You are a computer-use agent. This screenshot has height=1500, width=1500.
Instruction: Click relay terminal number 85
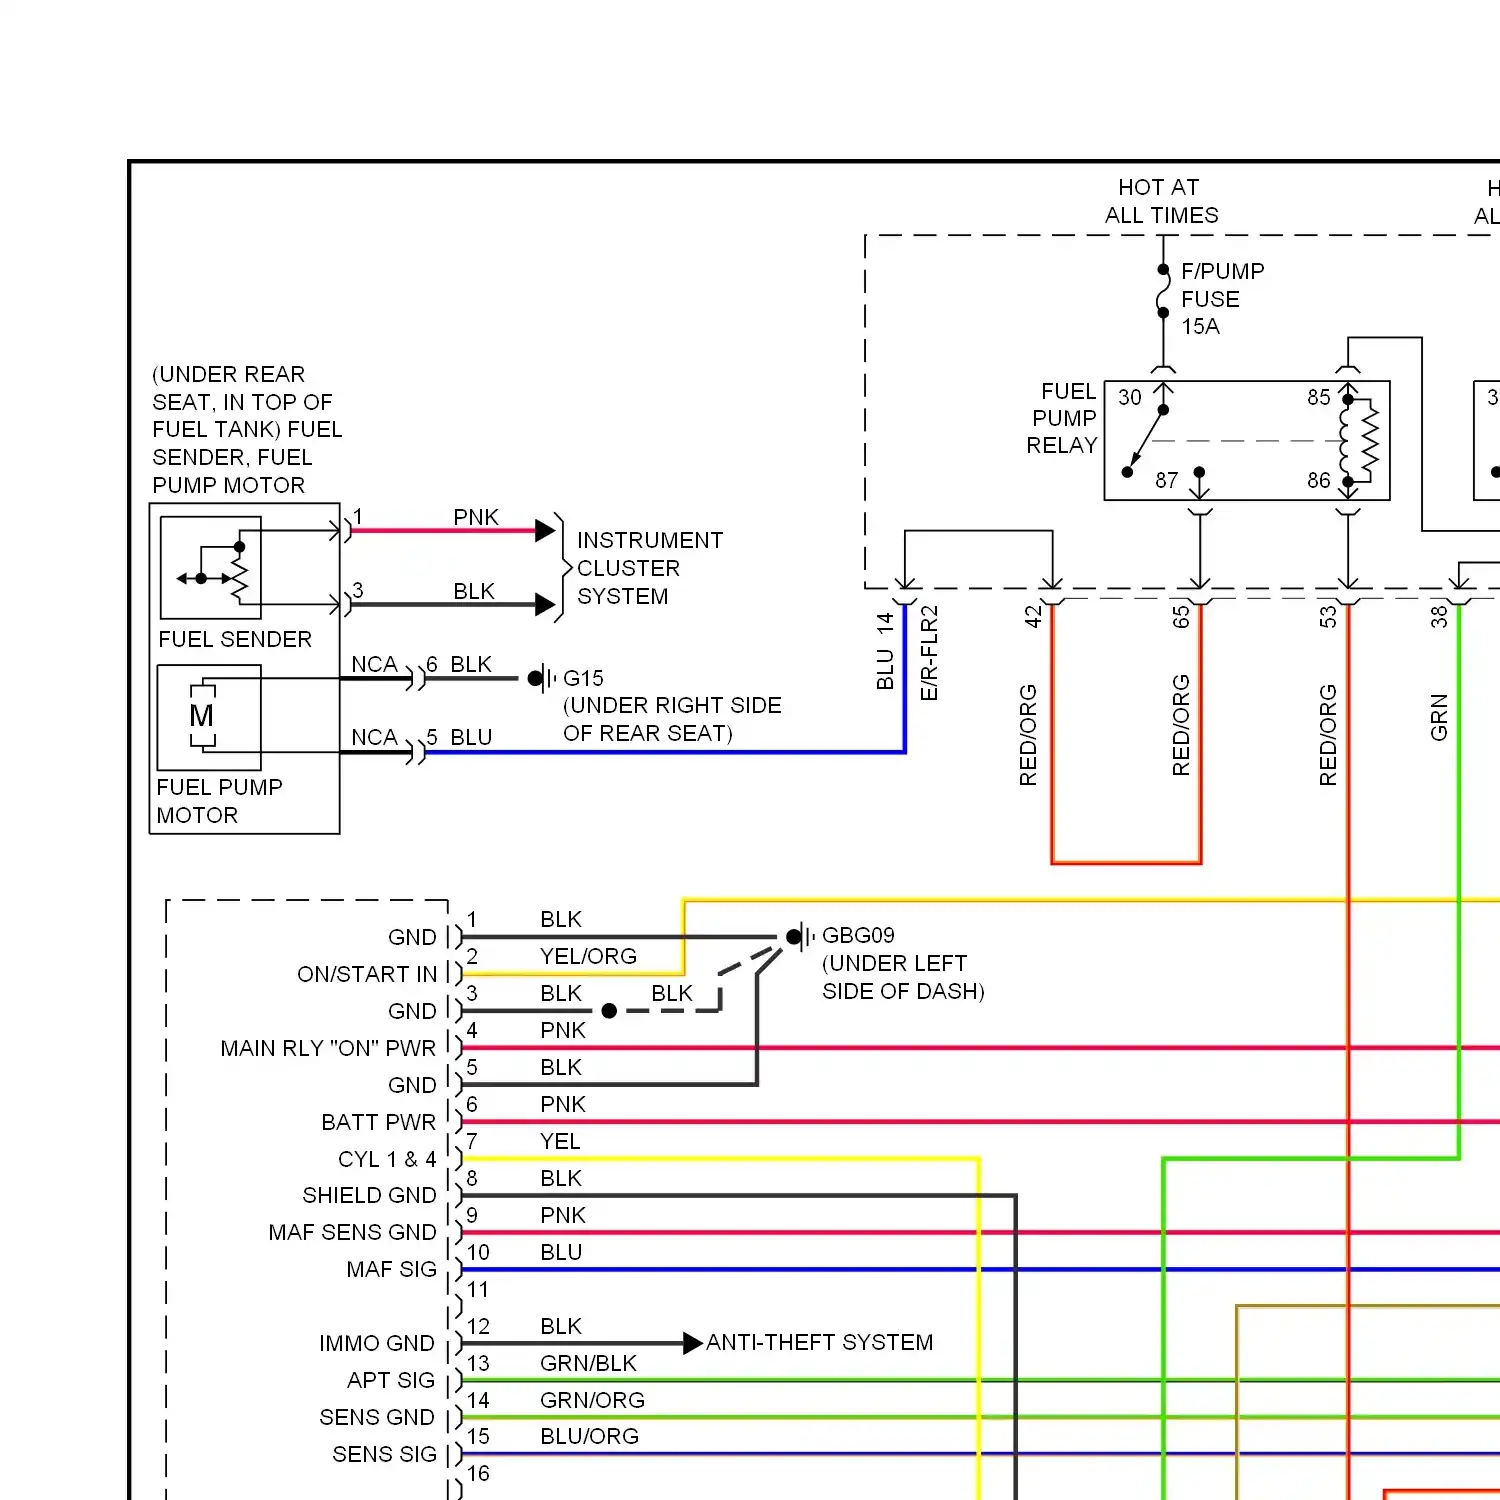(x=1318, y=398)
